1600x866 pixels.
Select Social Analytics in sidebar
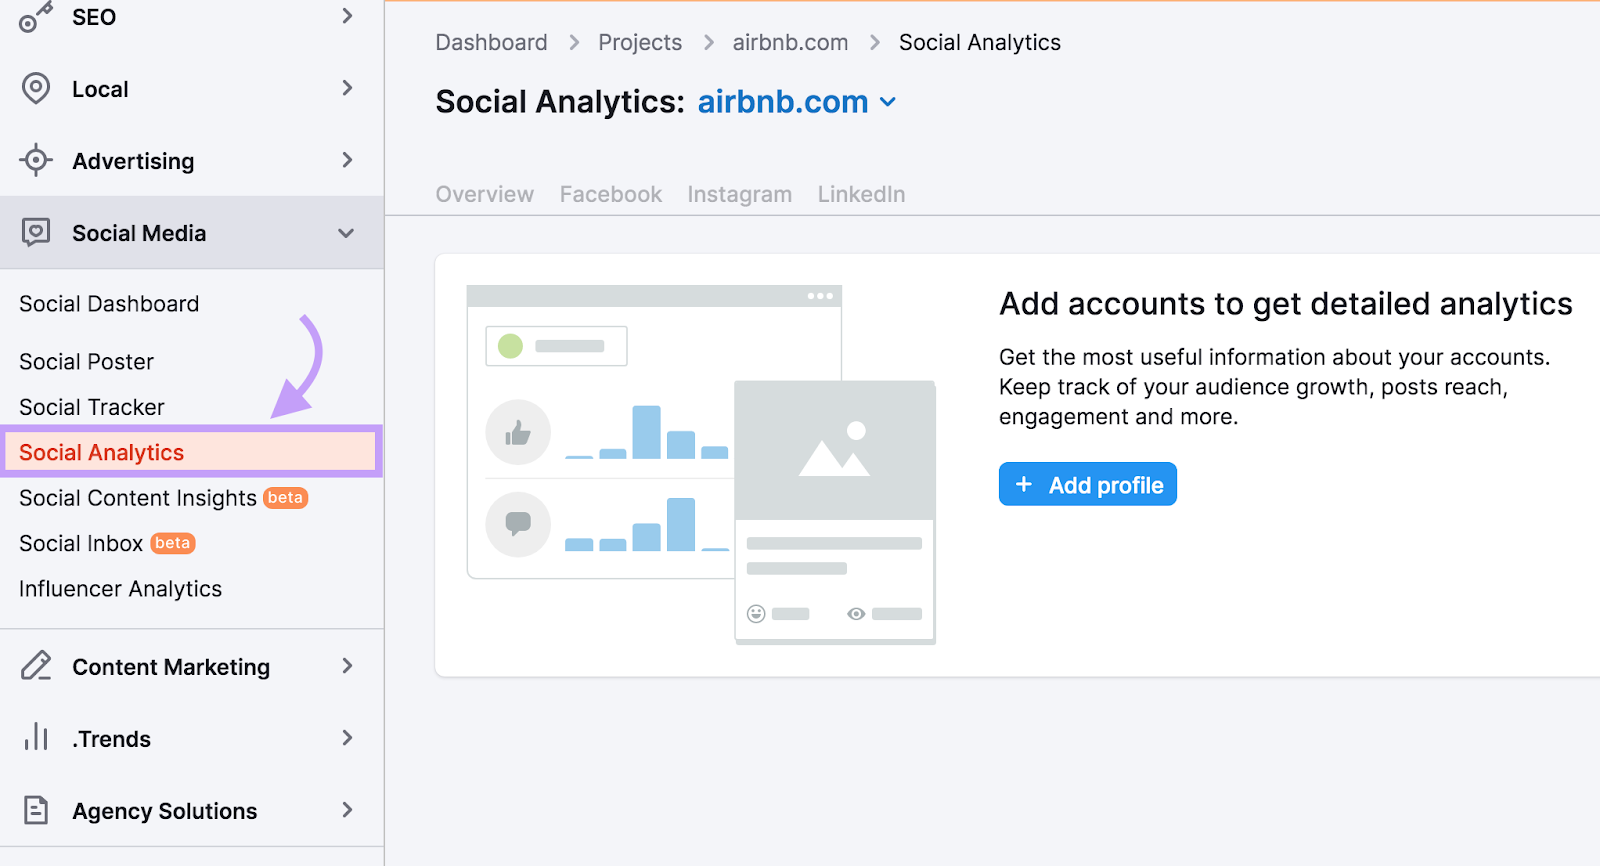tap(191, 452)
